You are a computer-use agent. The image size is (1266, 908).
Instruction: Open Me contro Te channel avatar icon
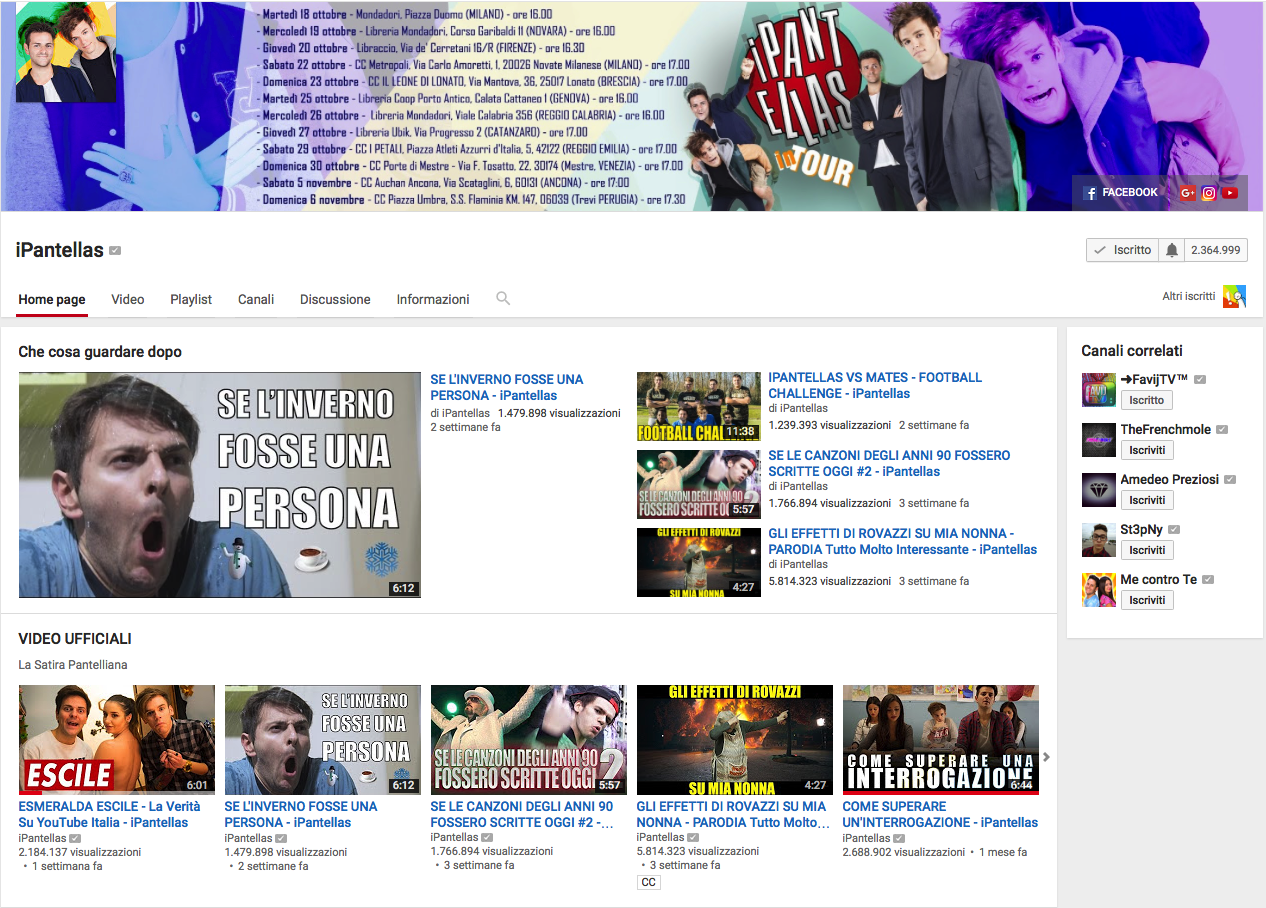(1099, 590)
